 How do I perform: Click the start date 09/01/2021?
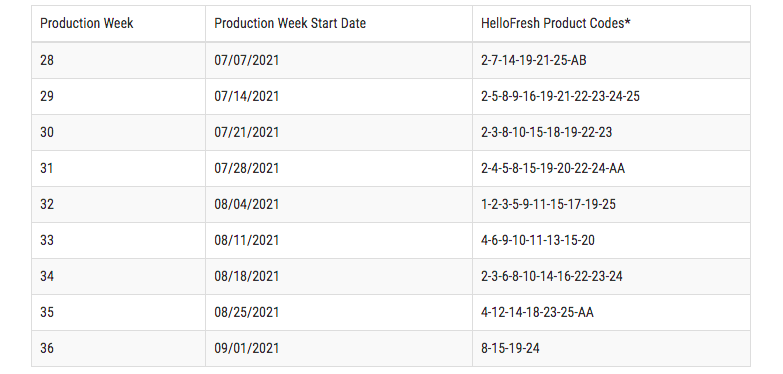point(247,348)
